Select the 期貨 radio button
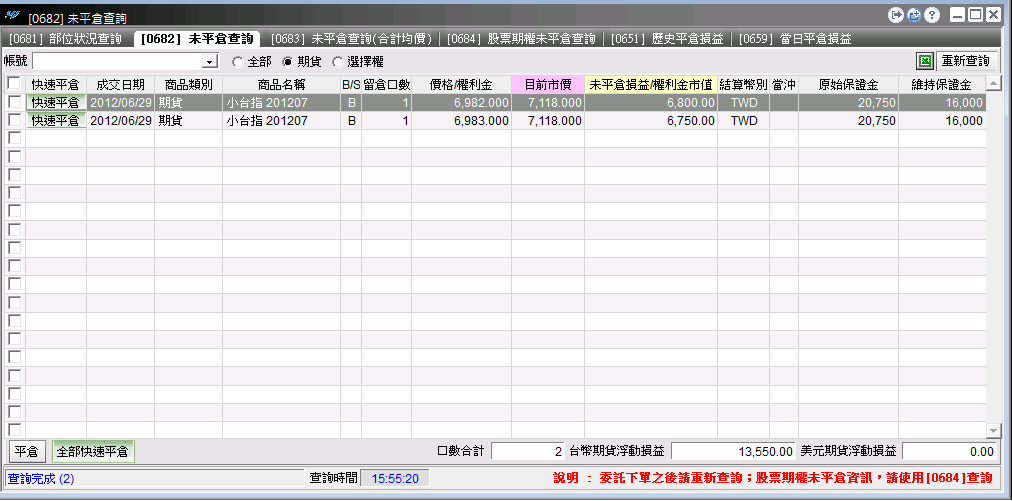The height and width of the screenshot is (501, 1012). tap(288, 62)
